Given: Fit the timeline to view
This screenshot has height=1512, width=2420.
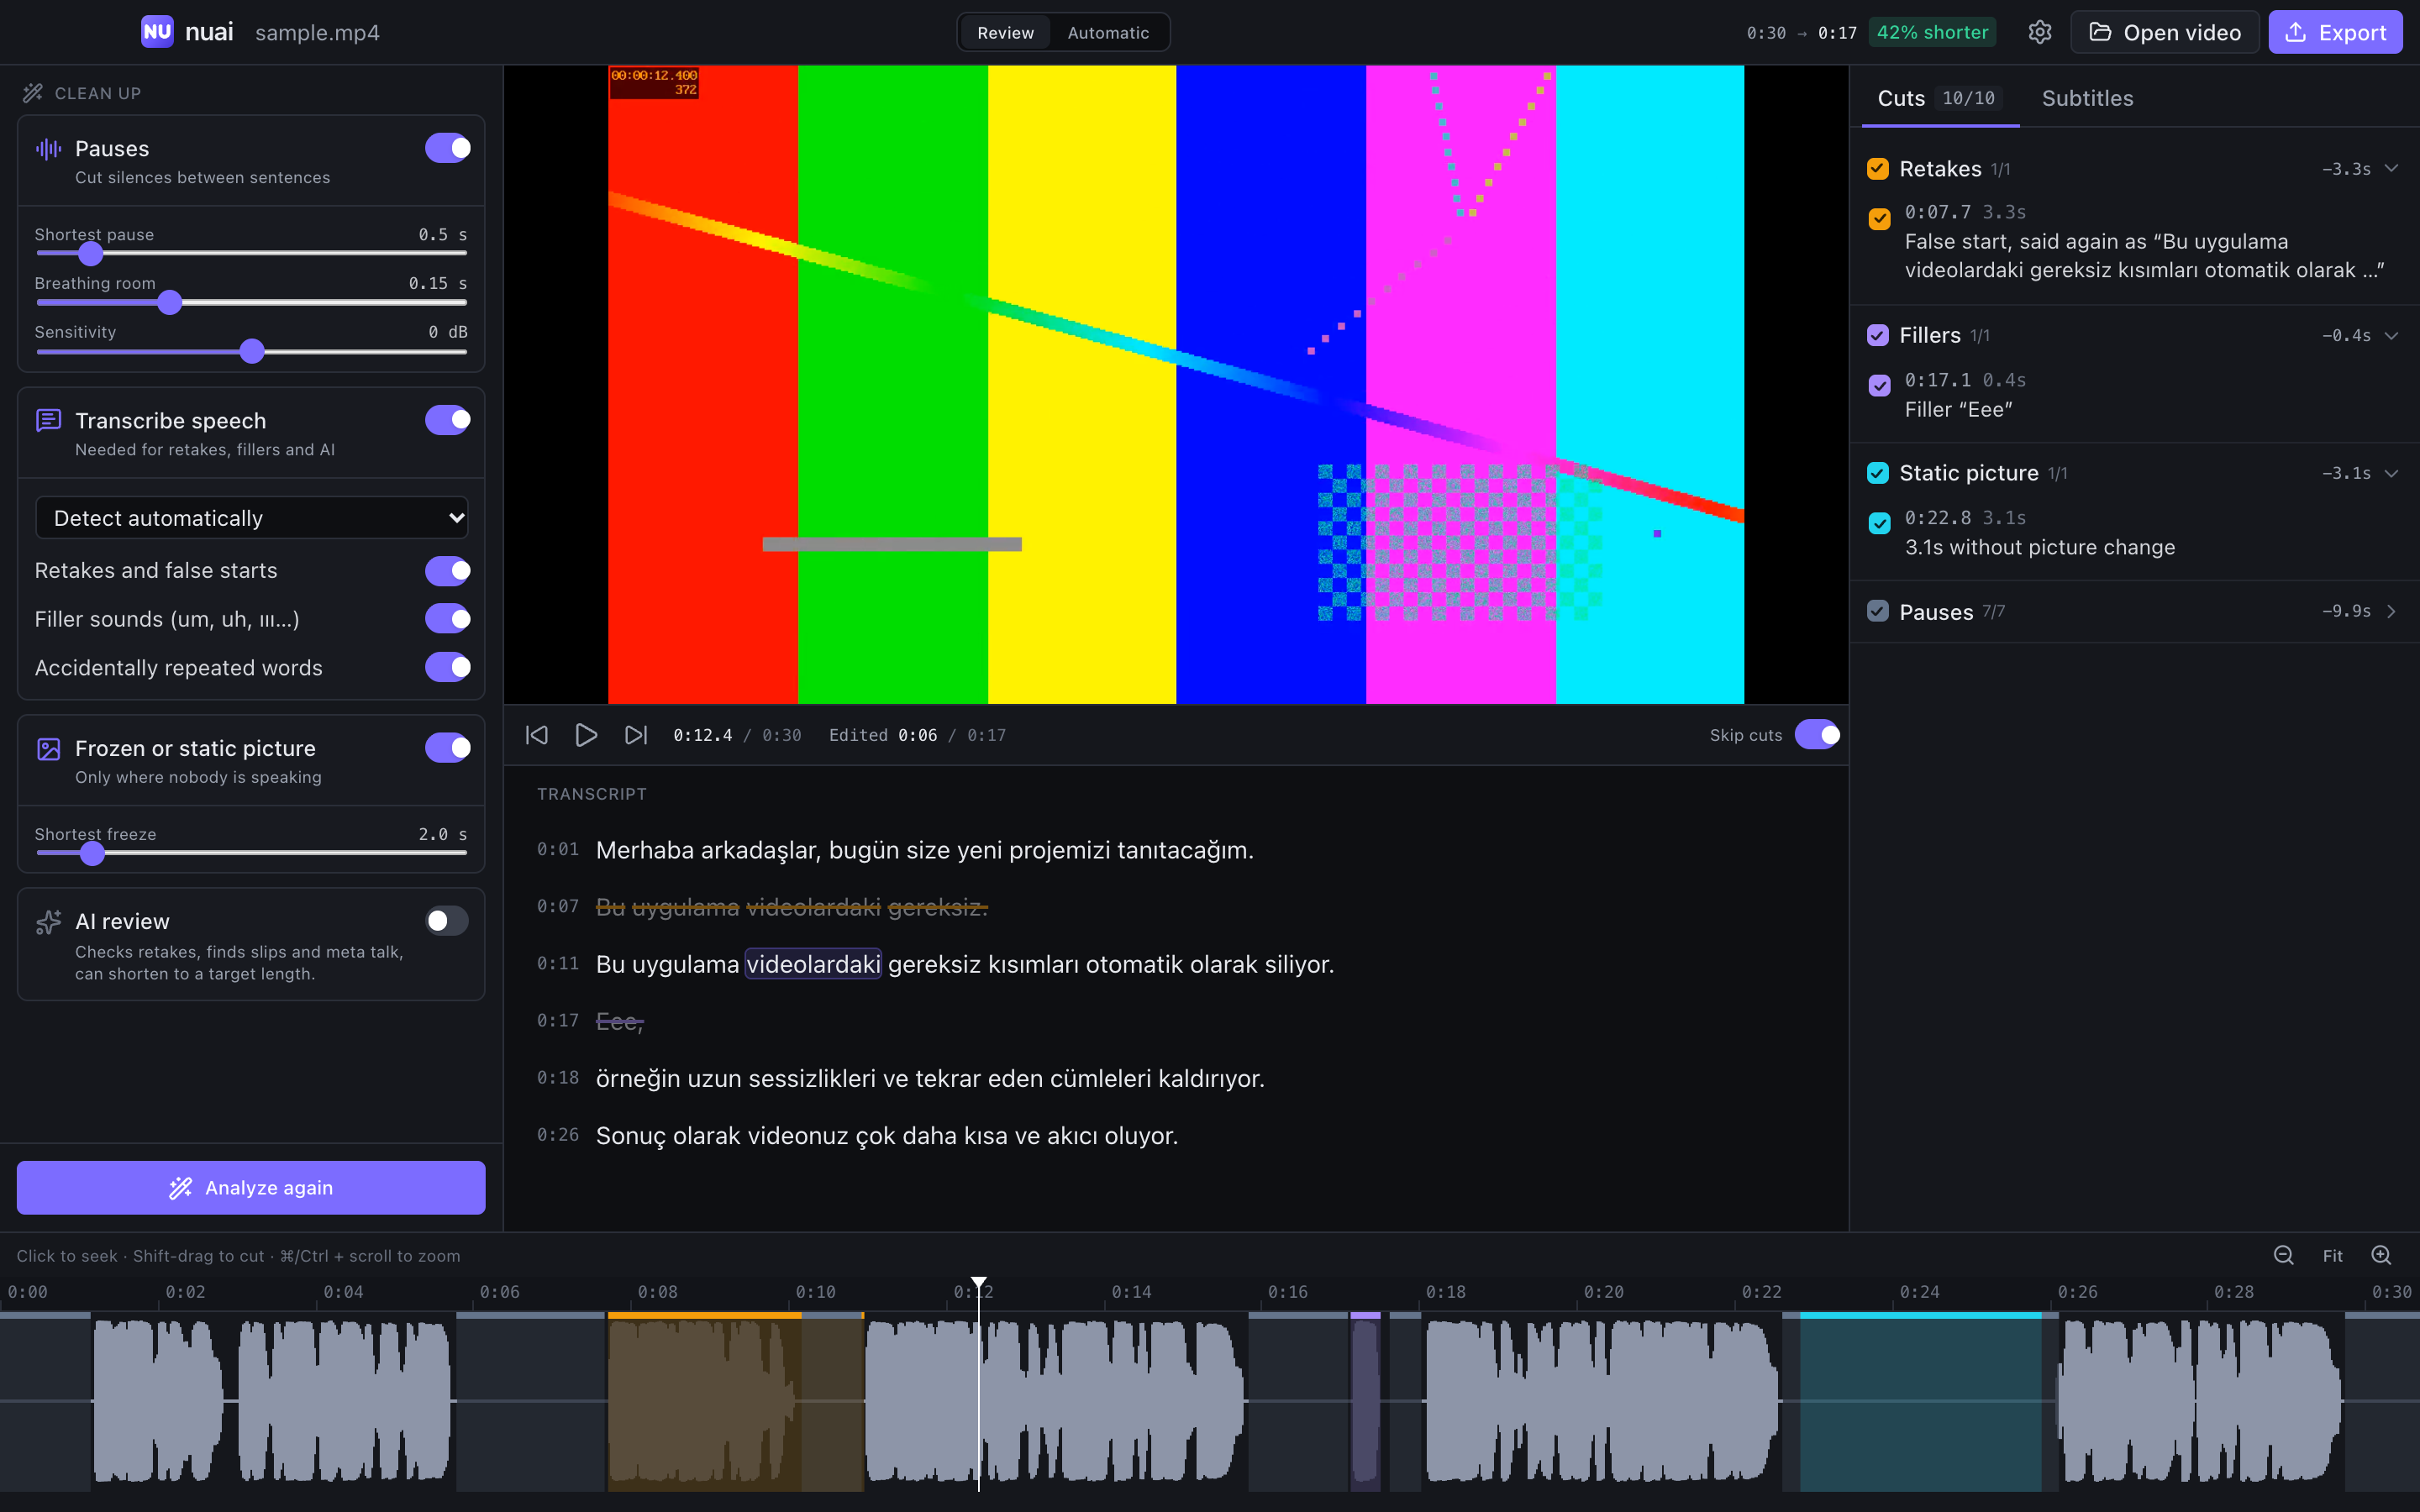Looking at the screenshot, I should [2333, 1256].
